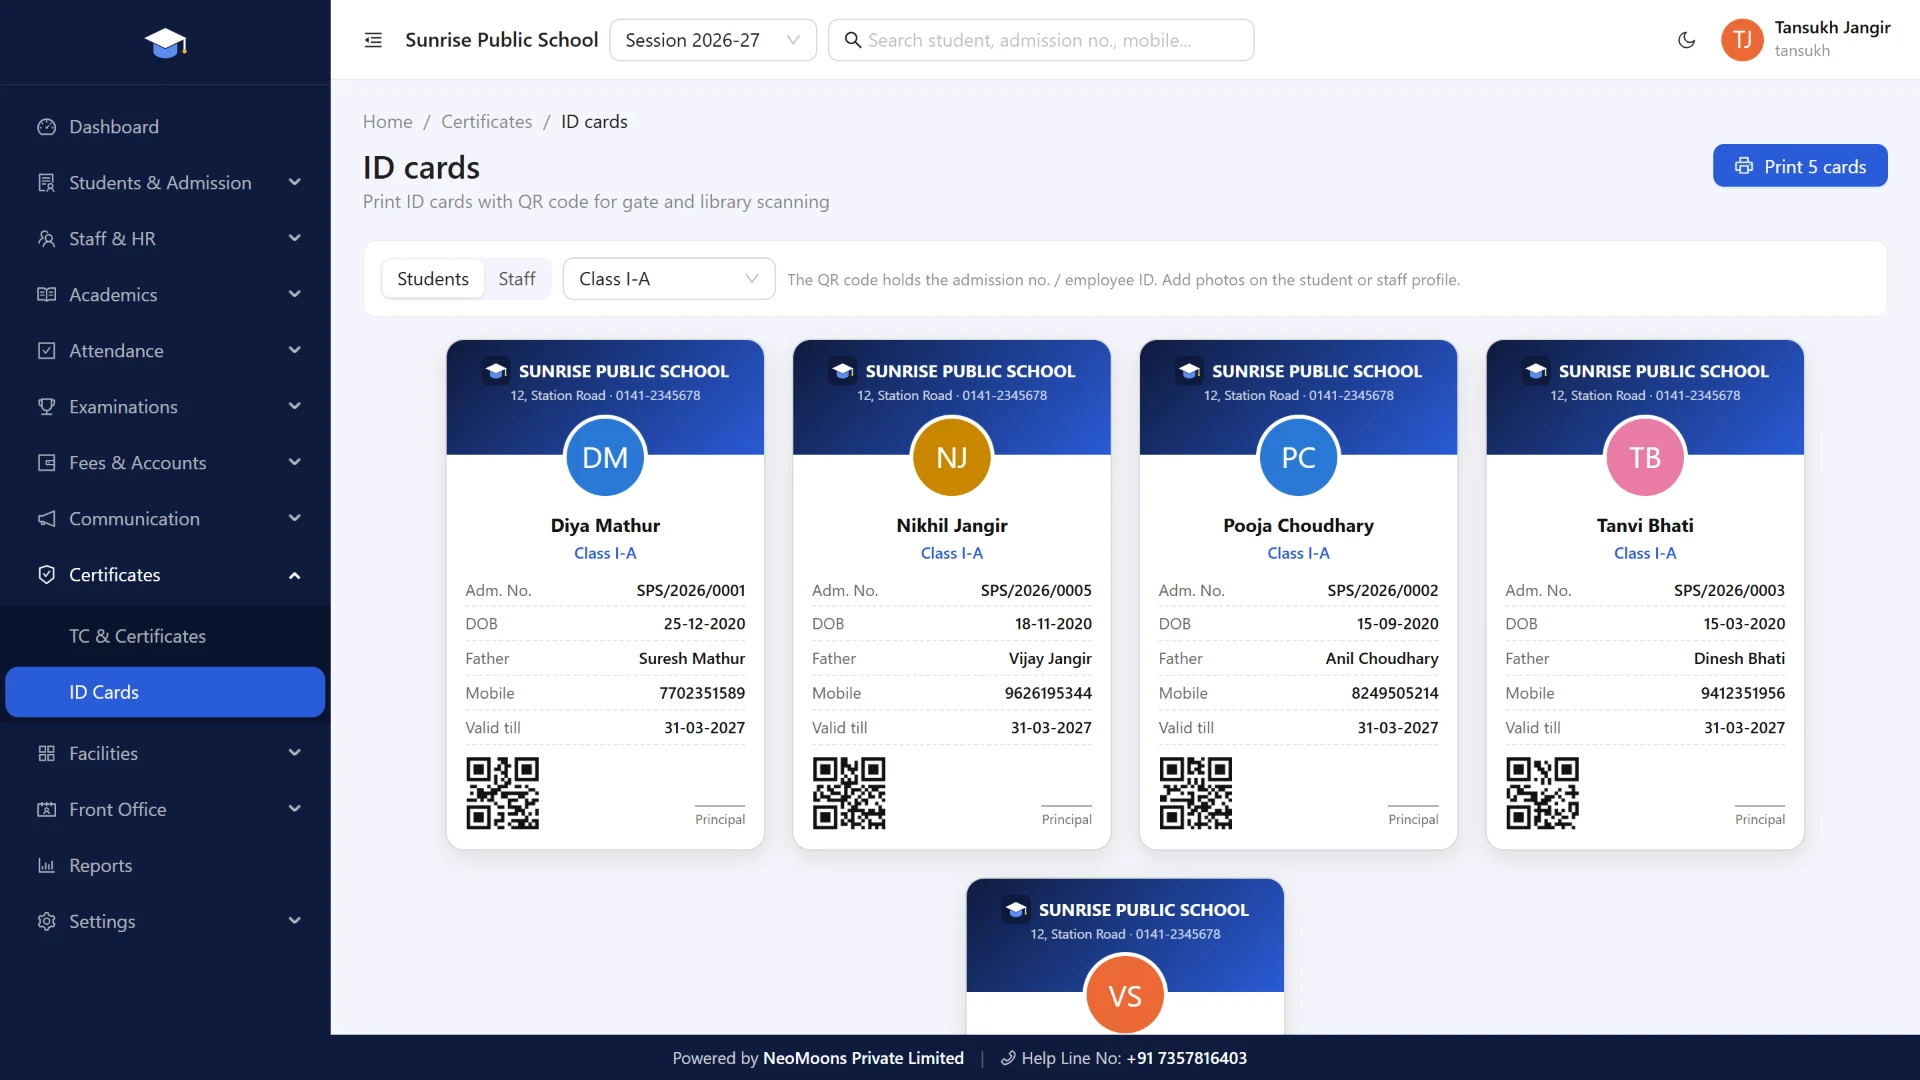Click the TJ user avatar
1920x1080 pixels.
(x=1742, y=40)
